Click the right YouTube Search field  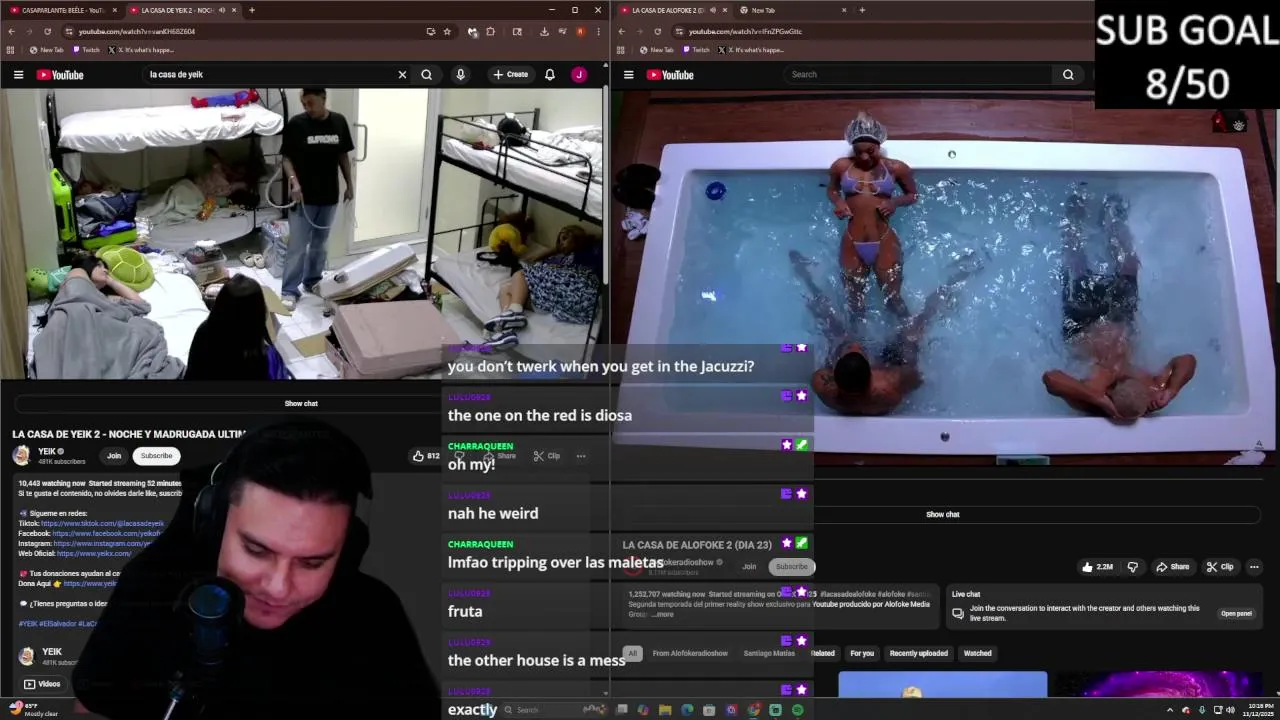point(920,75)
